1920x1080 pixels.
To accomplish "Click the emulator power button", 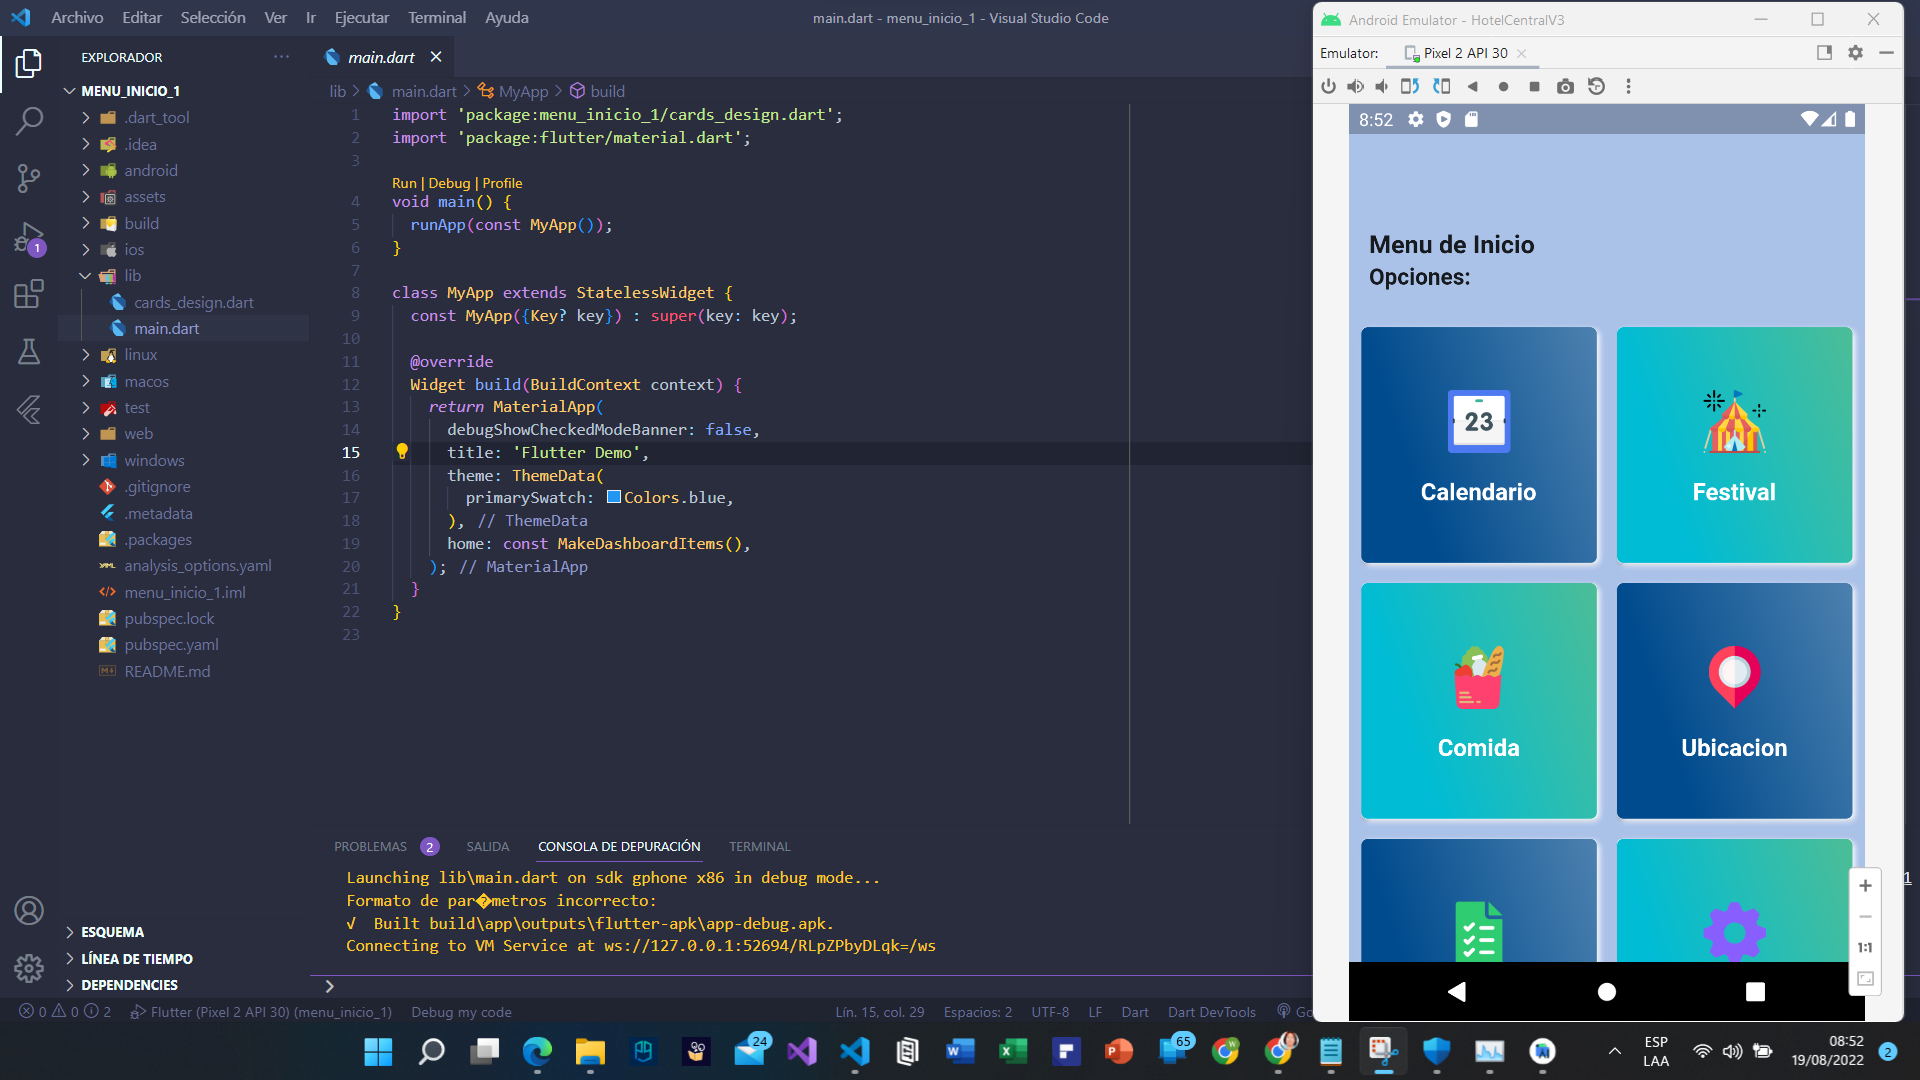I will coord(1328,86).
